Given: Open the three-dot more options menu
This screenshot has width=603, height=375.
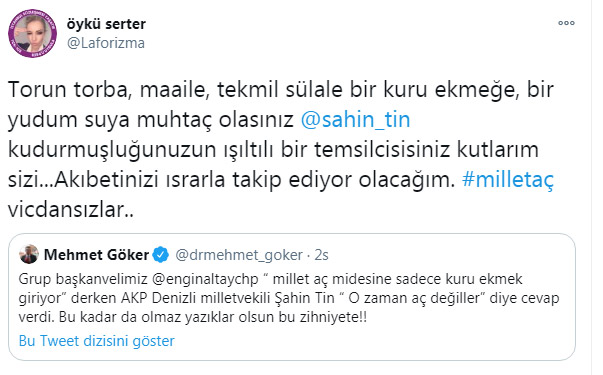Looking at the screenshot, I should (x=566, y=23).
